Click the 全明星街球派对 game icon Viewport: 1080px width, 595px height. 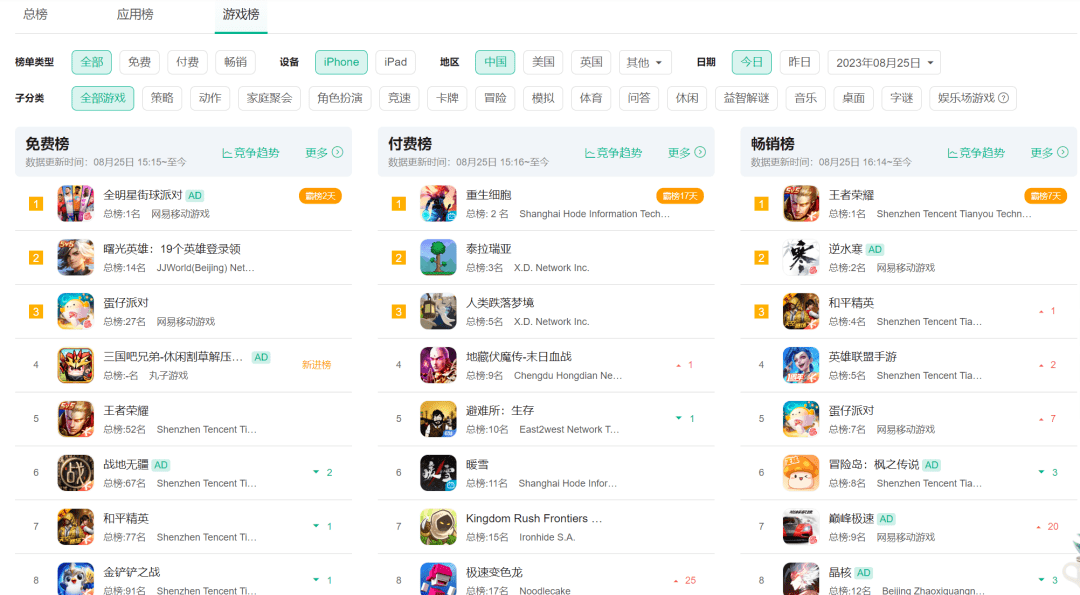pos(75,203)
